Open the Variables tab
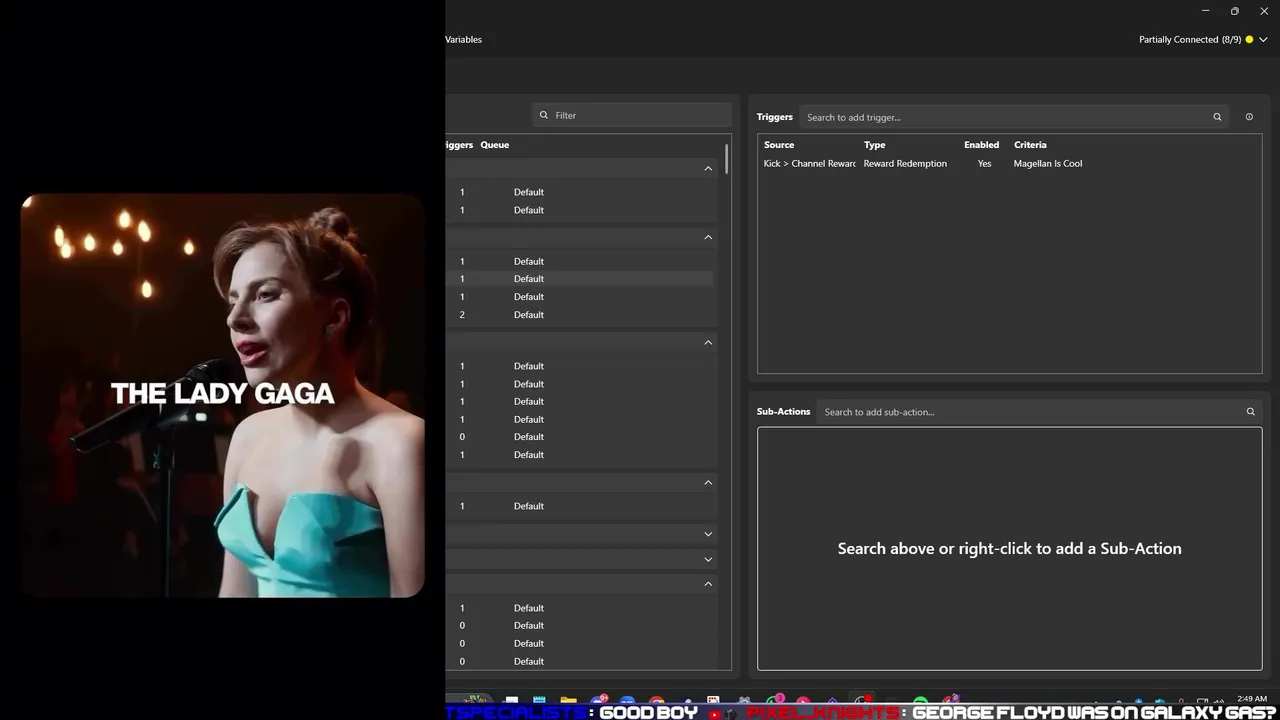The height and width of the screenshot is (720, 1280). click(463, 39)
